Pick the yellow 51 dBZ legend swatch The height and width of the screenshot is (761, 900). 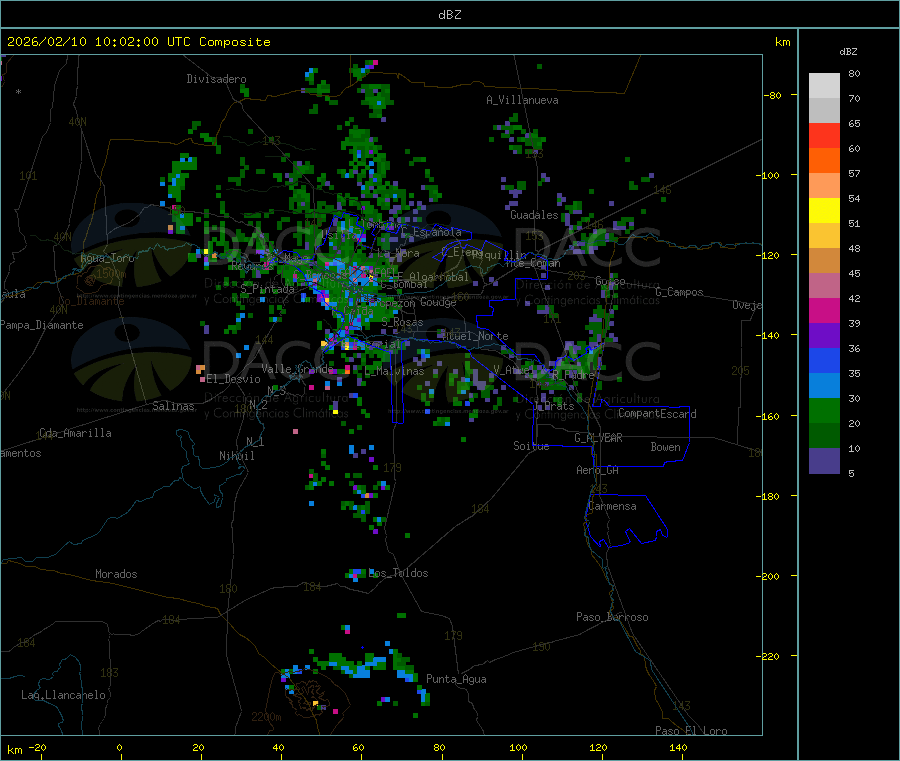pyautogui.click(x=824, y=211)
